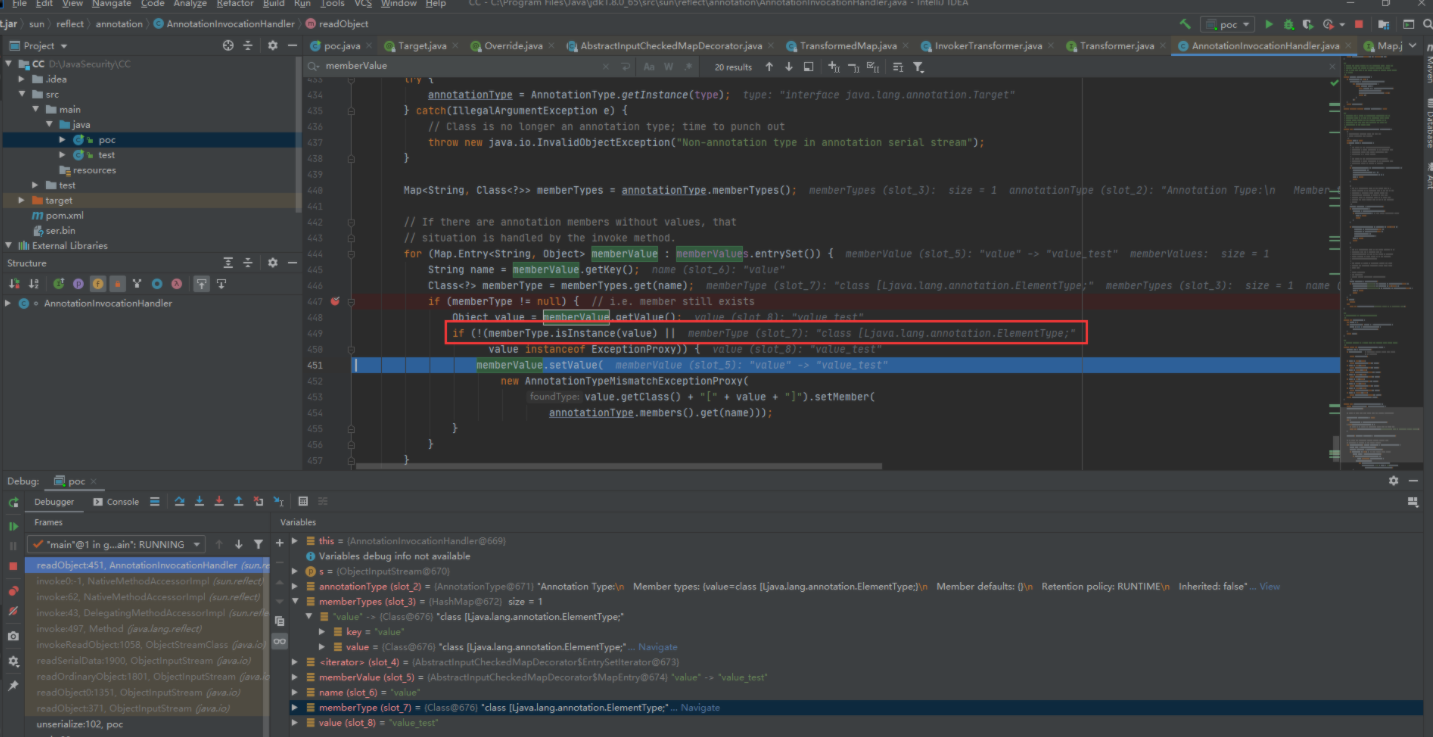
Task: Click Navigate link on memberType (slot_7) row
Action: [x=700, y=707]
